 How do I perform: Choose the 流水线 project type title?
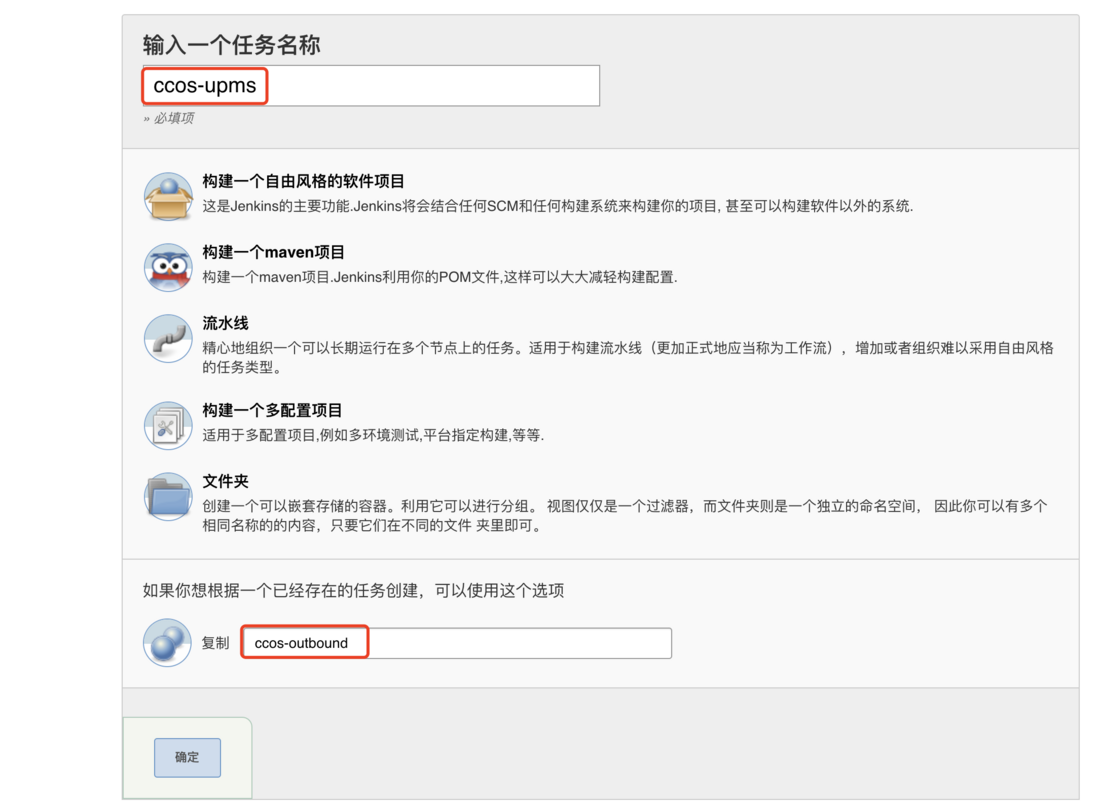pyautogui.click(x=225, y=323)
